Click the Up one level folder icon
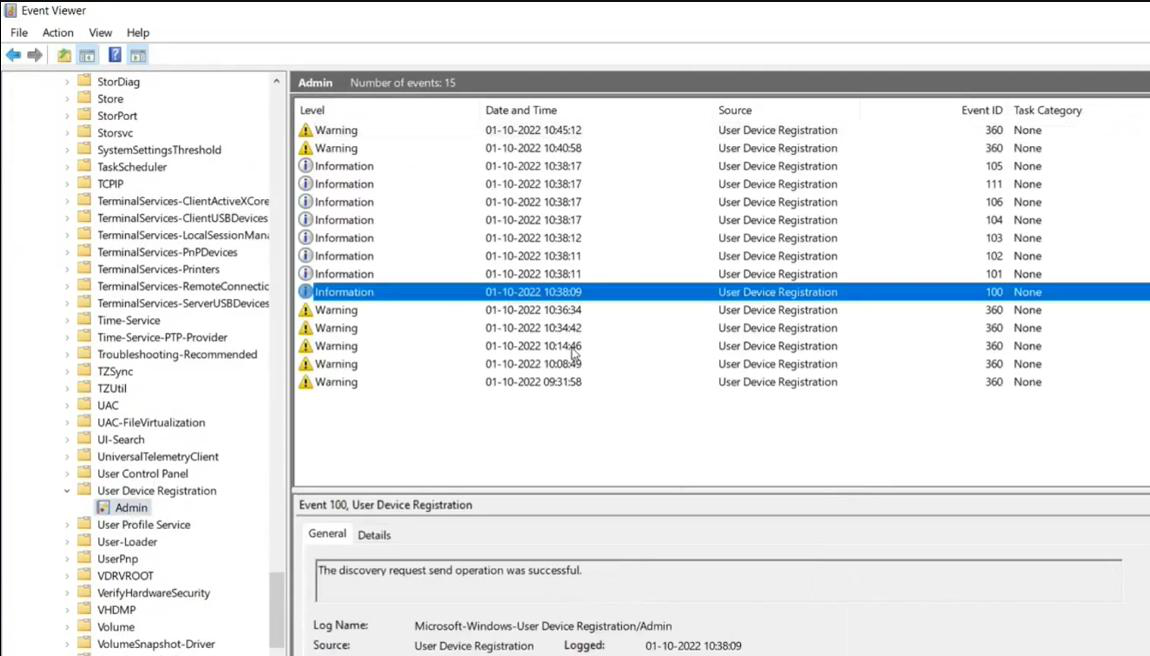 tap(65, 55)
